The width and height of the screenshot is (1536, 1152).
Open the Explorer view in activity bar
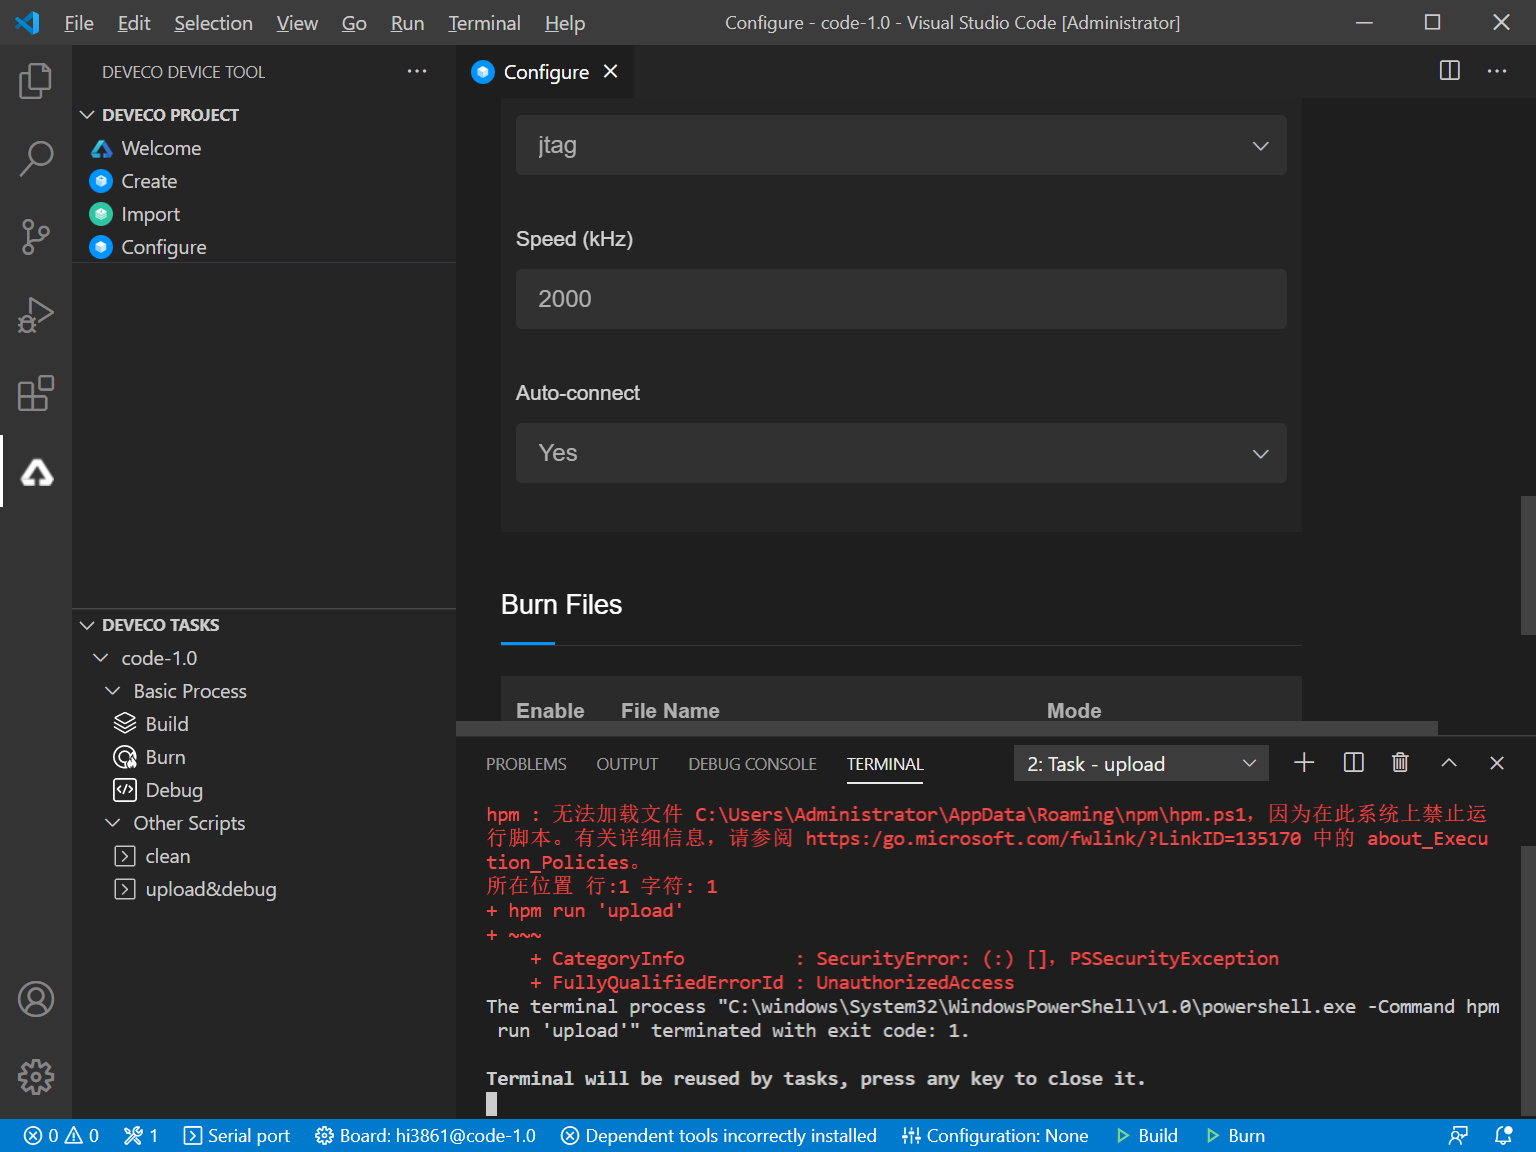pyautogui.click(x=36, y=81)
